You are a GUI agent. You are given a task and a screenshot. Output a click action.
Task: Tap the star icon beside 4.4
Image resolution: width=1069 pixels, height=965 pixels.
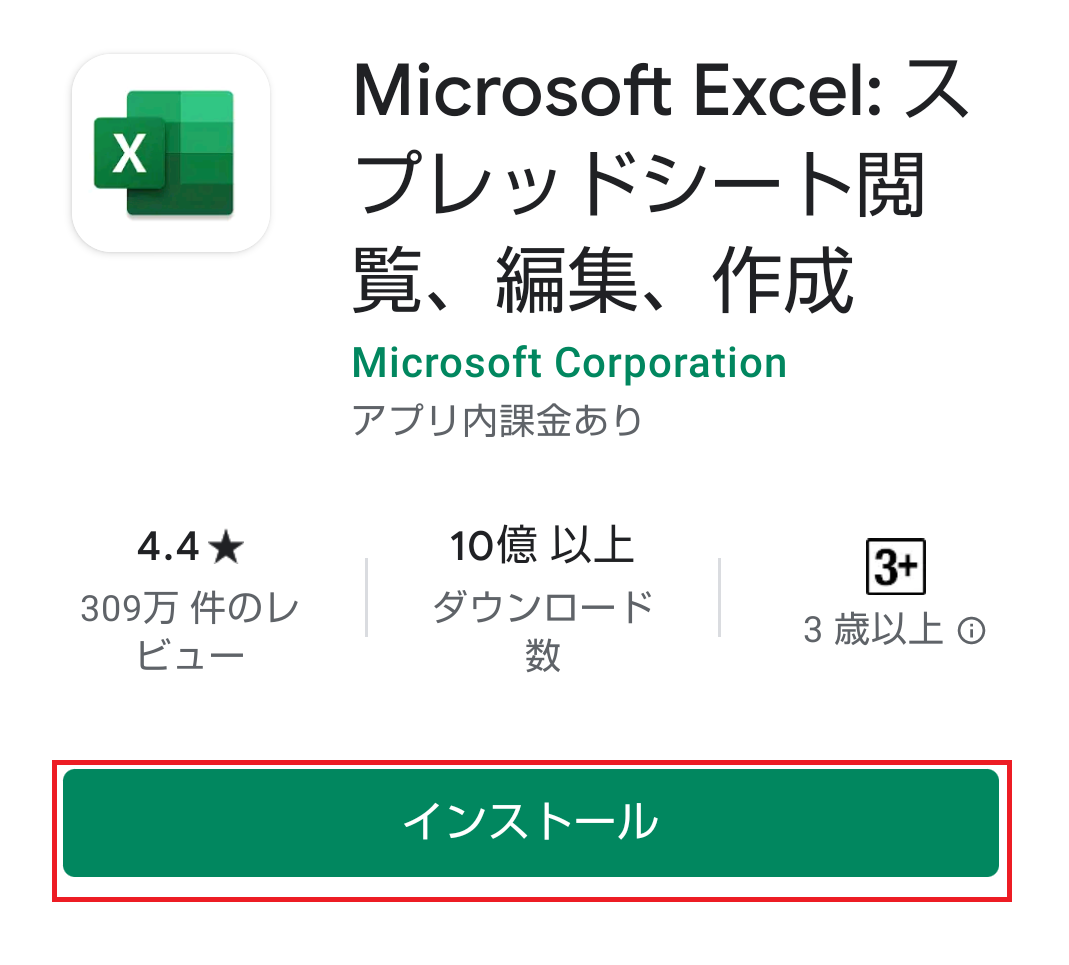(226, 548)
